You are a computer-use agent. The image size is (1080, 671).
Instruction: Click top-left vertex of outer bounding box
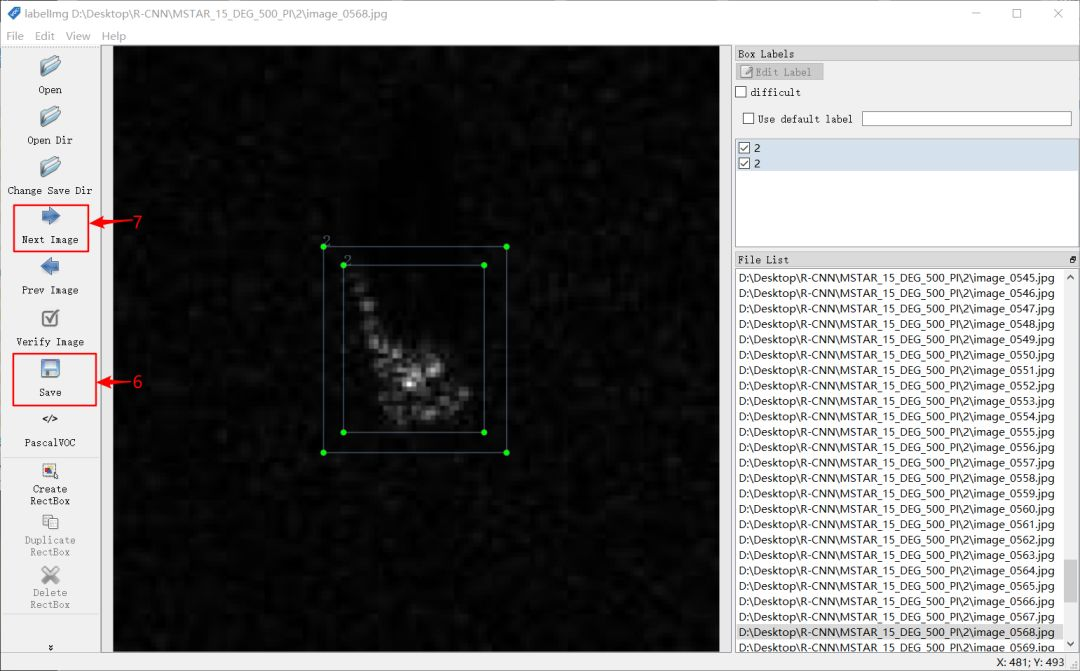click(324, 247)
